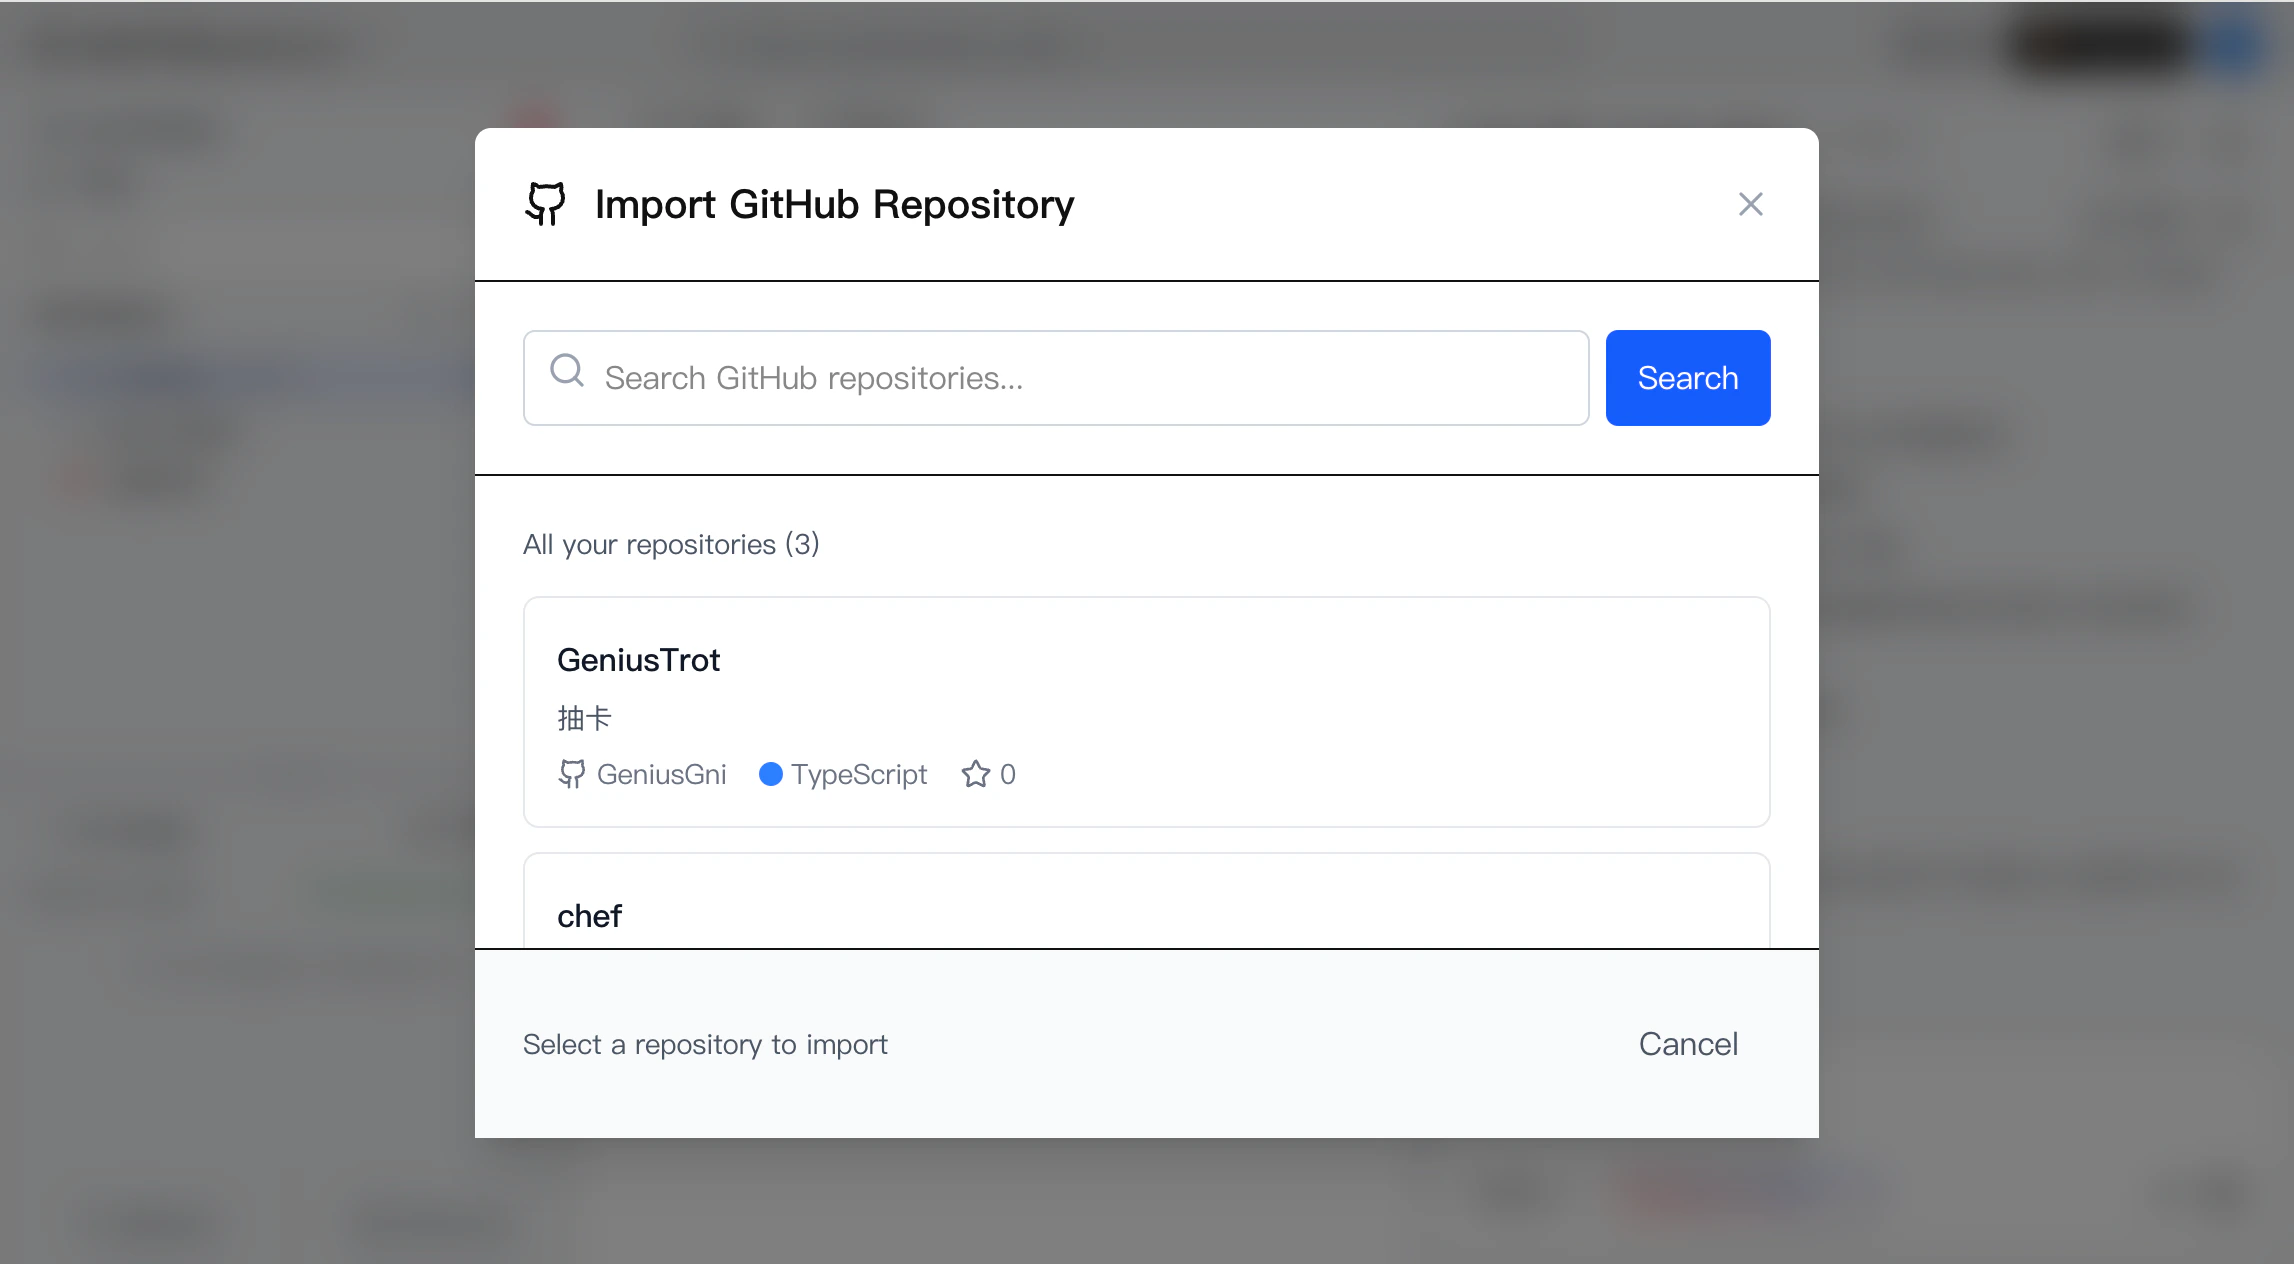
Task: Close the Import GitHub Repository dialog
Action: pyautogui.click(x=1750, y=204)
